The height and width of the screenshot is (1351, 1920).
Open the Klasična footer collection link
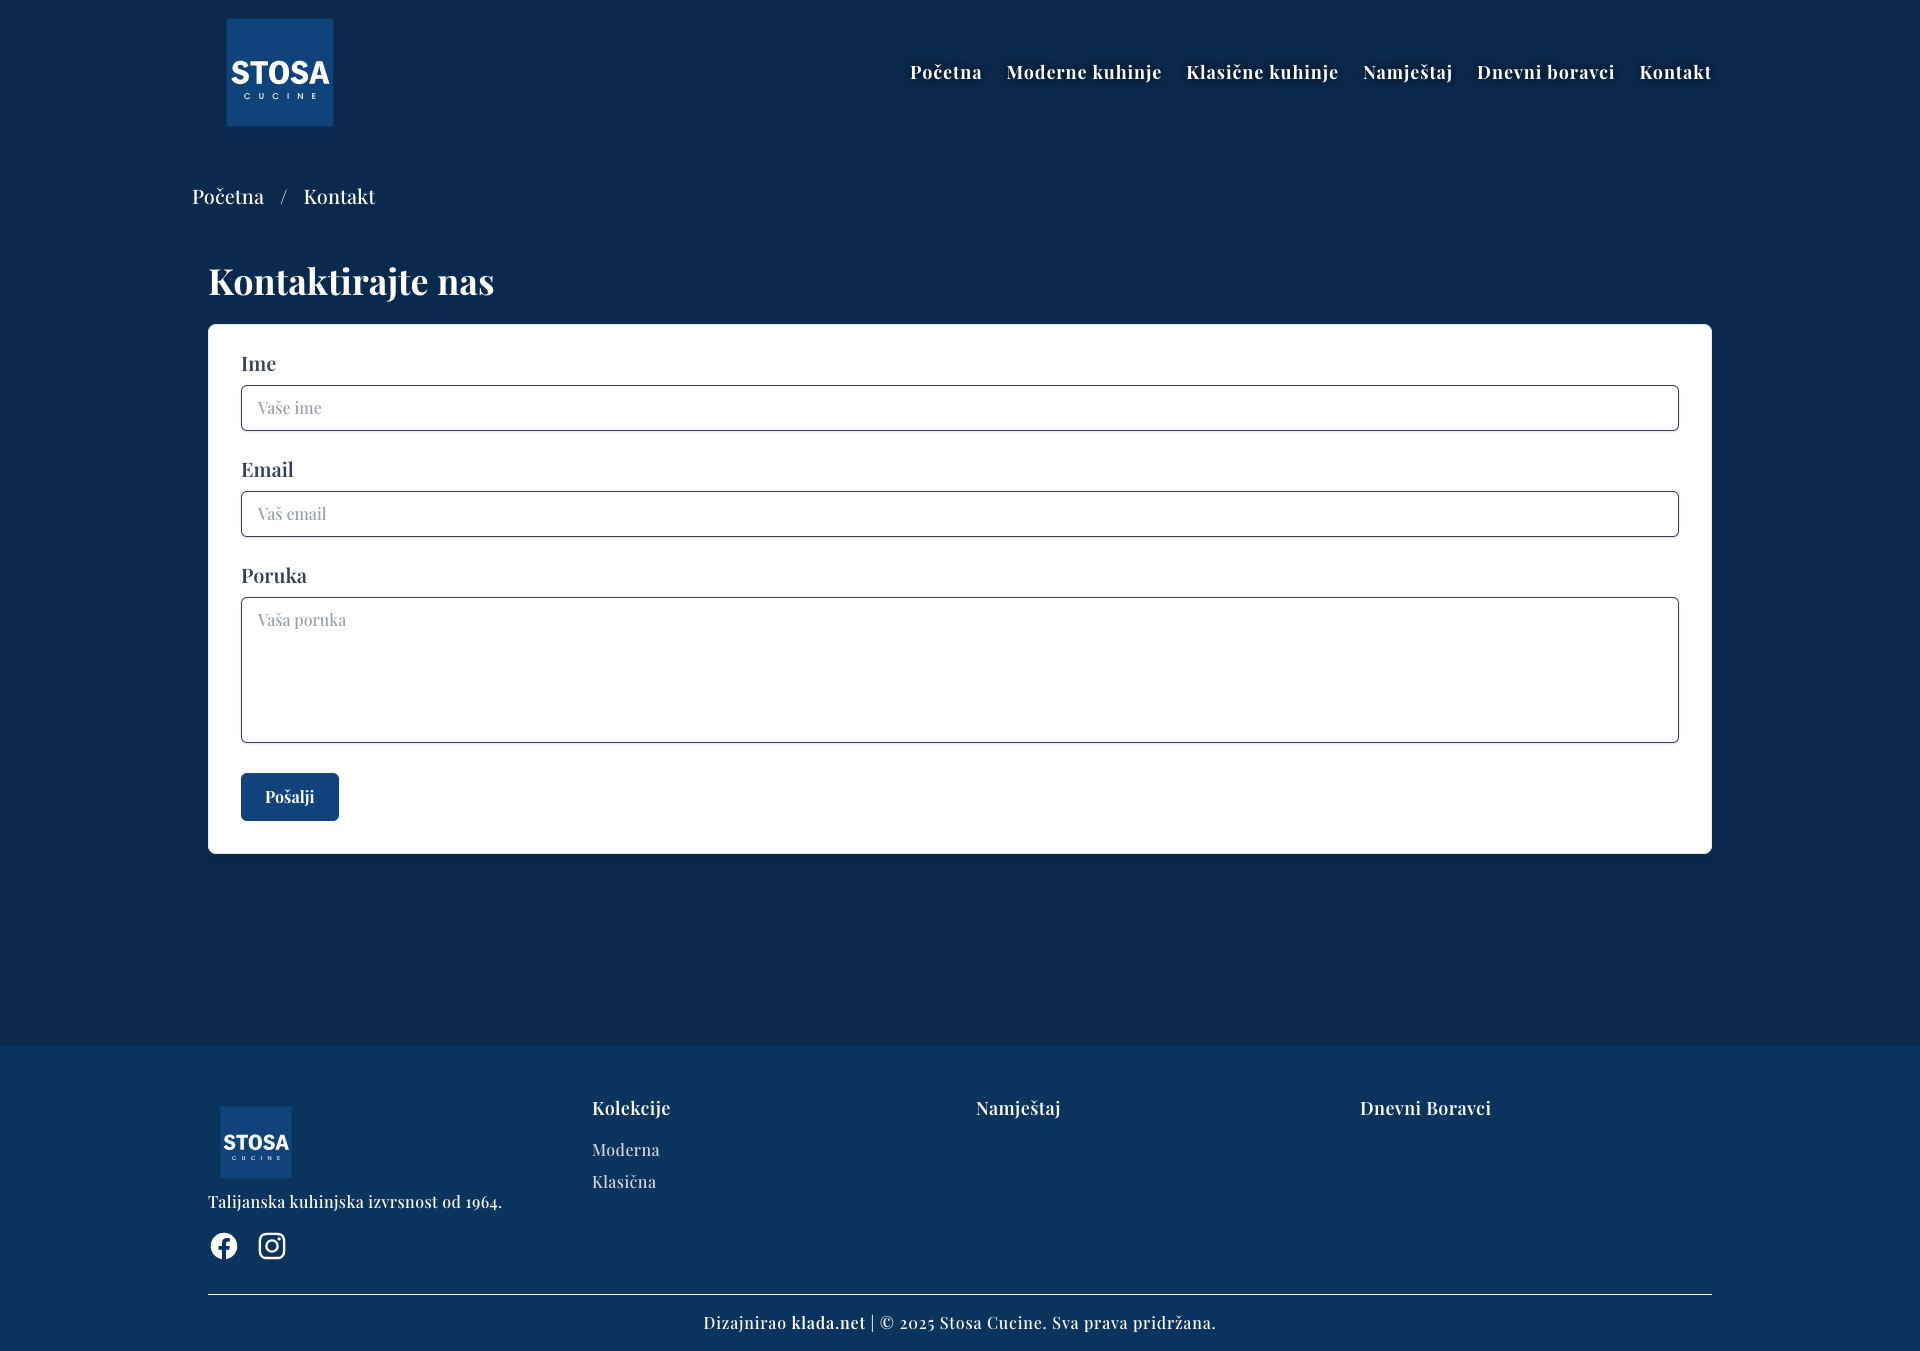tap(624, 1182)
